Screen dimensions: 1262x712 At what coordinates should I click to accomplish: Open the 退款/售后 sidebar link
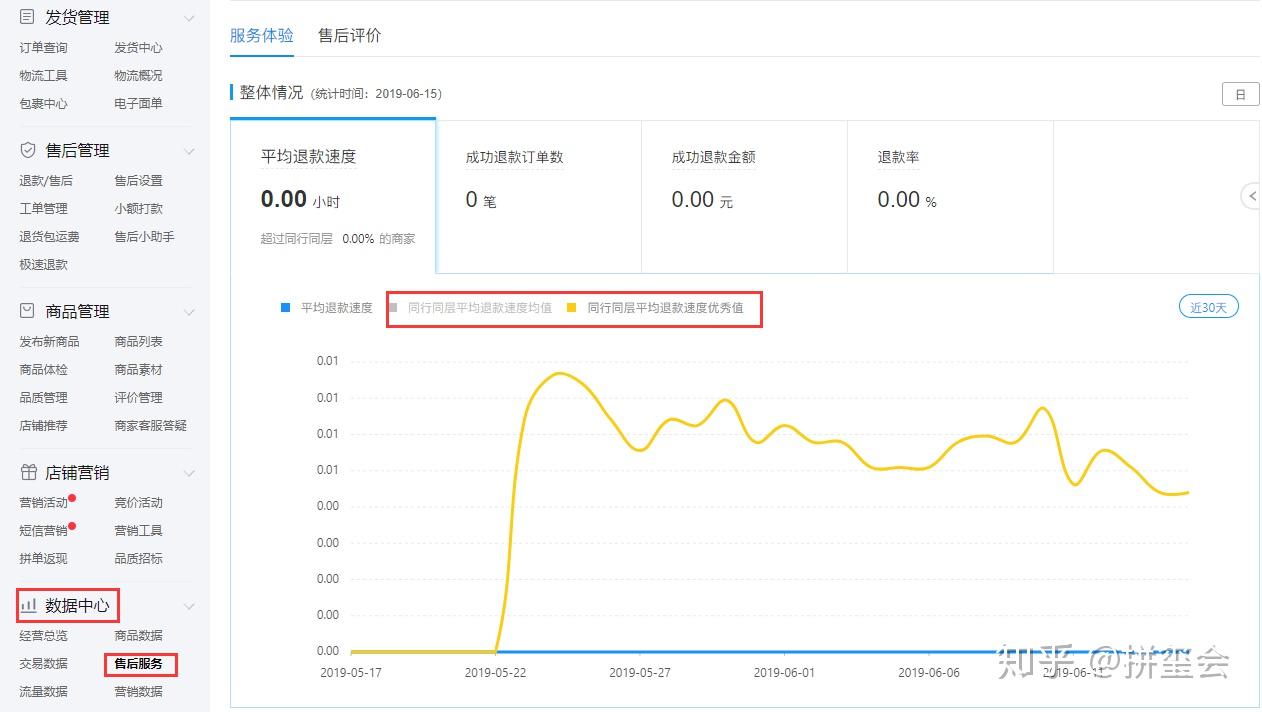46,181
